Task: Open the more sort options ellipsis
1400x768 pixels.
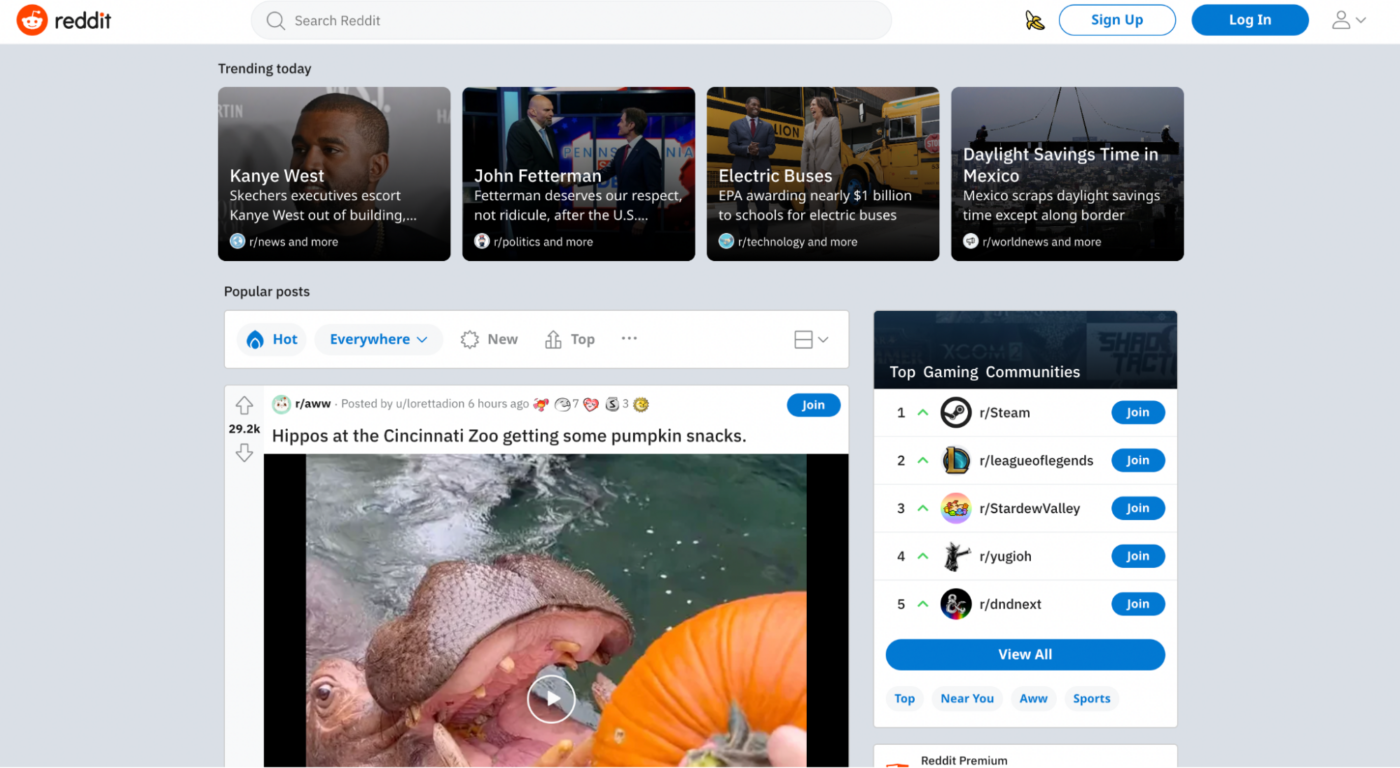Action: (x=629, y=339)
